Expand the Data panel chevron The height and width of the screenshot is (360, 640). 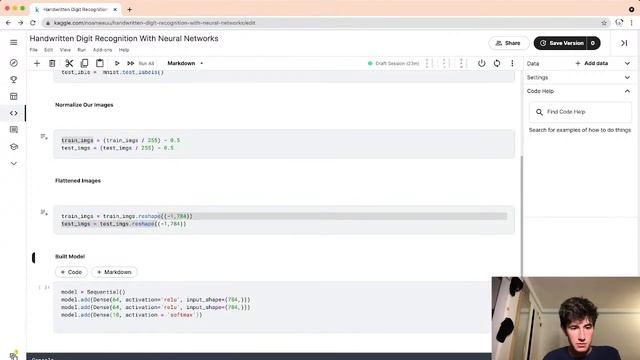tap(627, 63)
